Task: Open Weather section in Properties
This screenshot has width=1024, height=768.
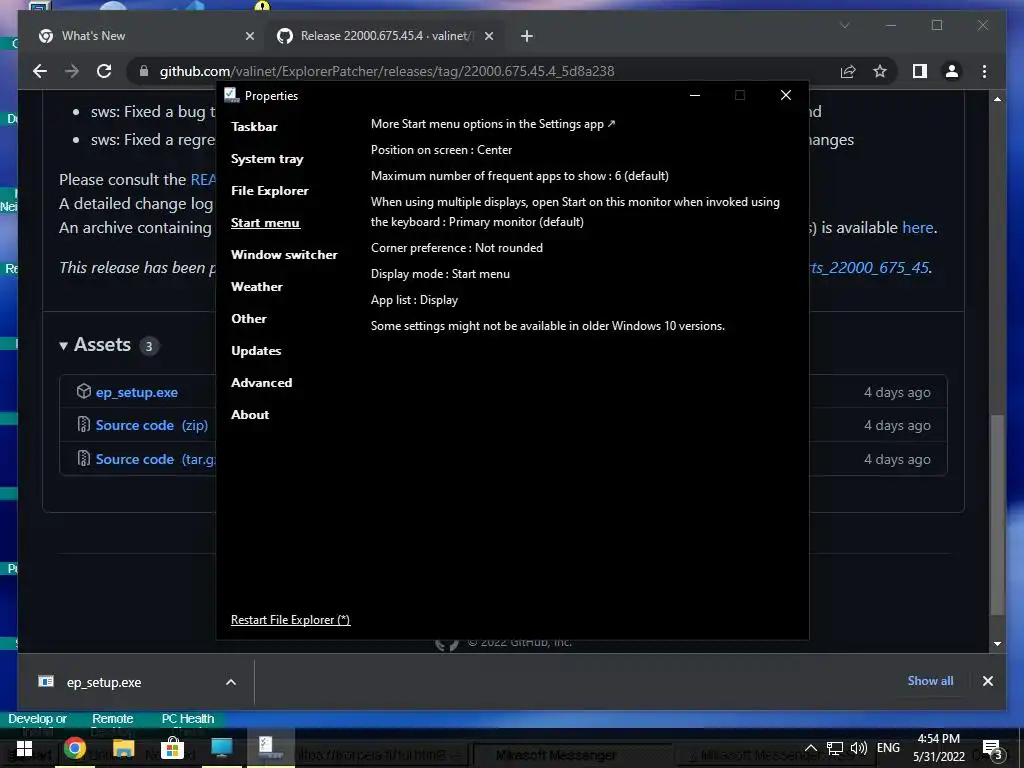Action: coord(257,287)
